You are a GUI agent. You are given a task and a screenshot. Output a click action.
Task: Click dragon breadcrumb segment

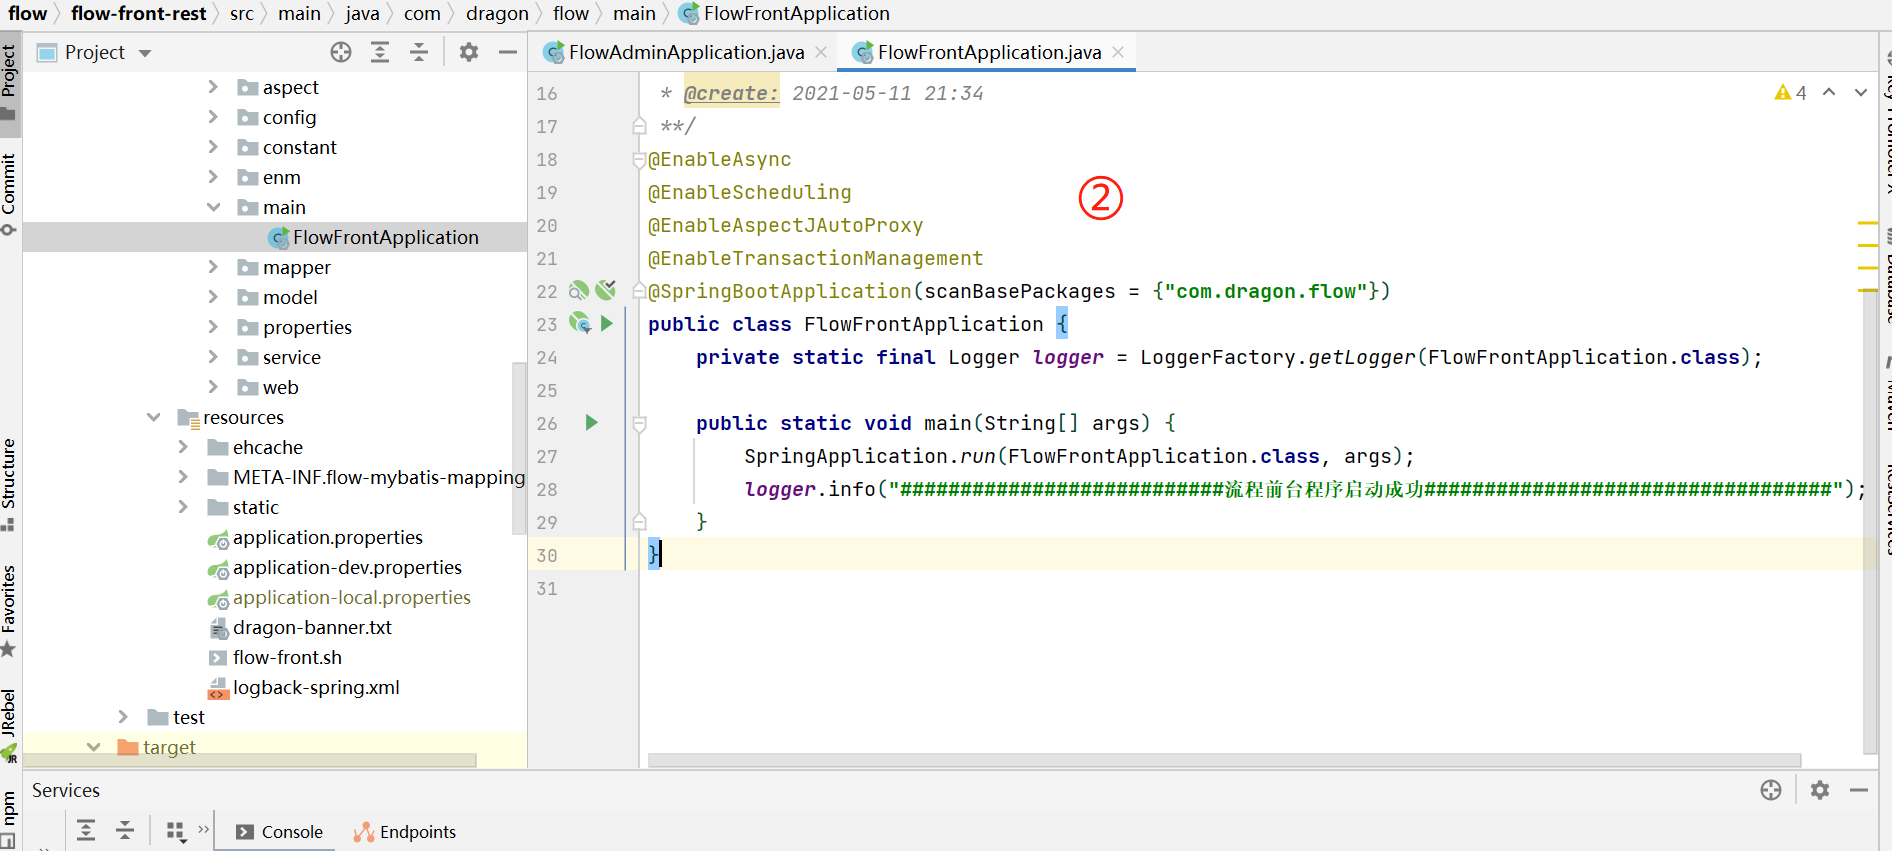coord(497,13)
